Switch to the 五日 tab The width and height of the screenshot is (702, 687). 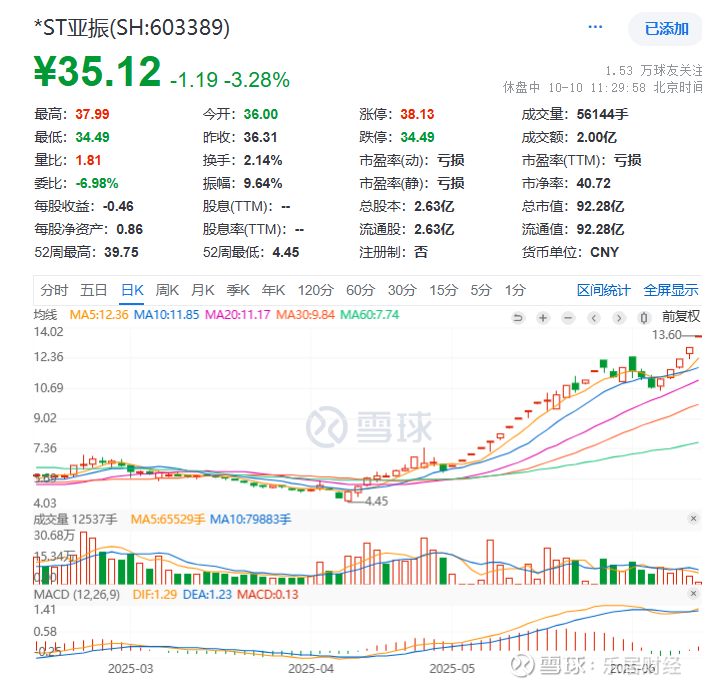coord(93,290)
